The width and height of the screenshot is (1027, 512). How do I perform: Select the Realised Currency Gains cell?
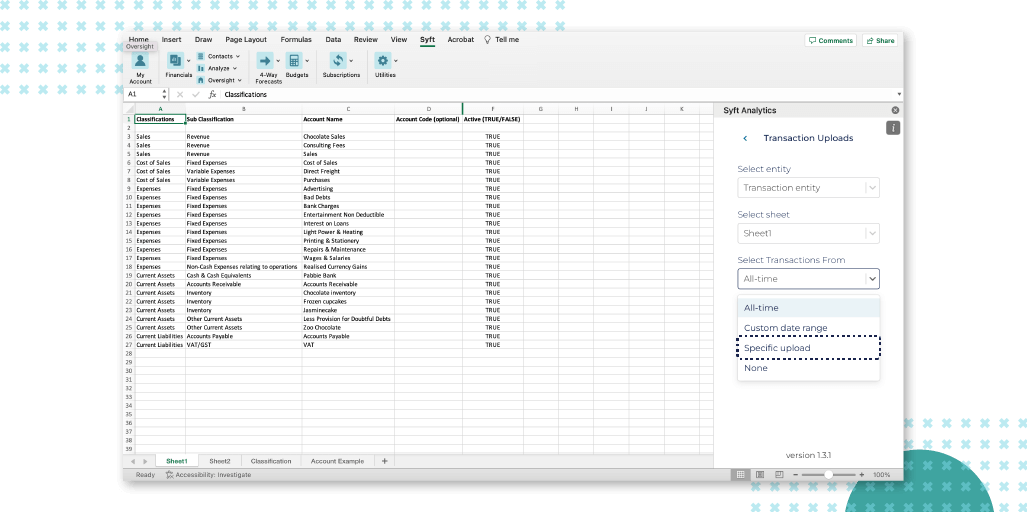348,266
